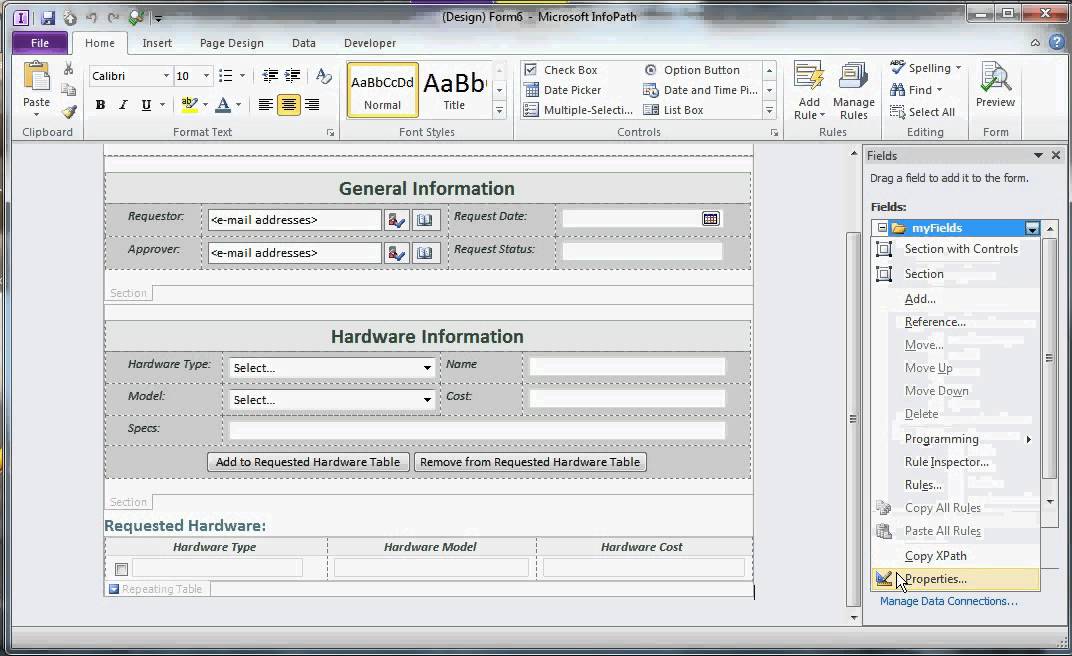The height and width of the screenshot is (656, 1072).
Task: Insert an Option Button control
Action: (x=692, y=70)
